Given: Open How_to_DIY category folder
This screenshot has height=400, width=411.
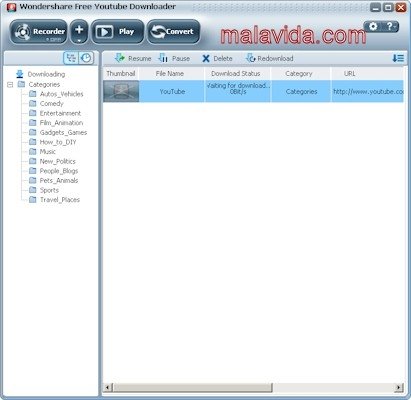Looking at the screenshot, I should pyautogui.click(x=53, y=142).
